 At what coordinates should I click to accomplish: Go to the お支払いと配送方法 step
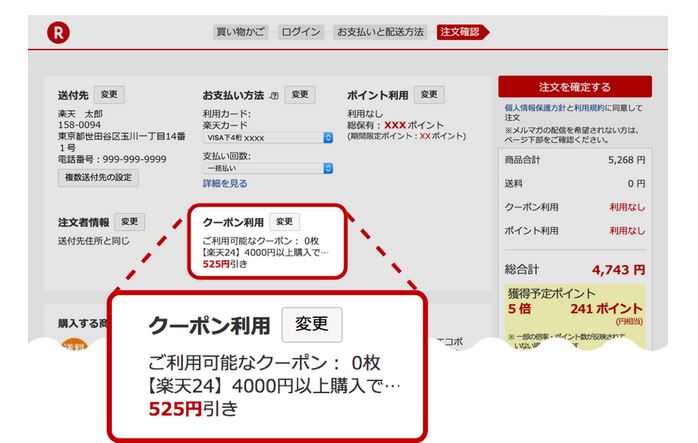[380, 32]
